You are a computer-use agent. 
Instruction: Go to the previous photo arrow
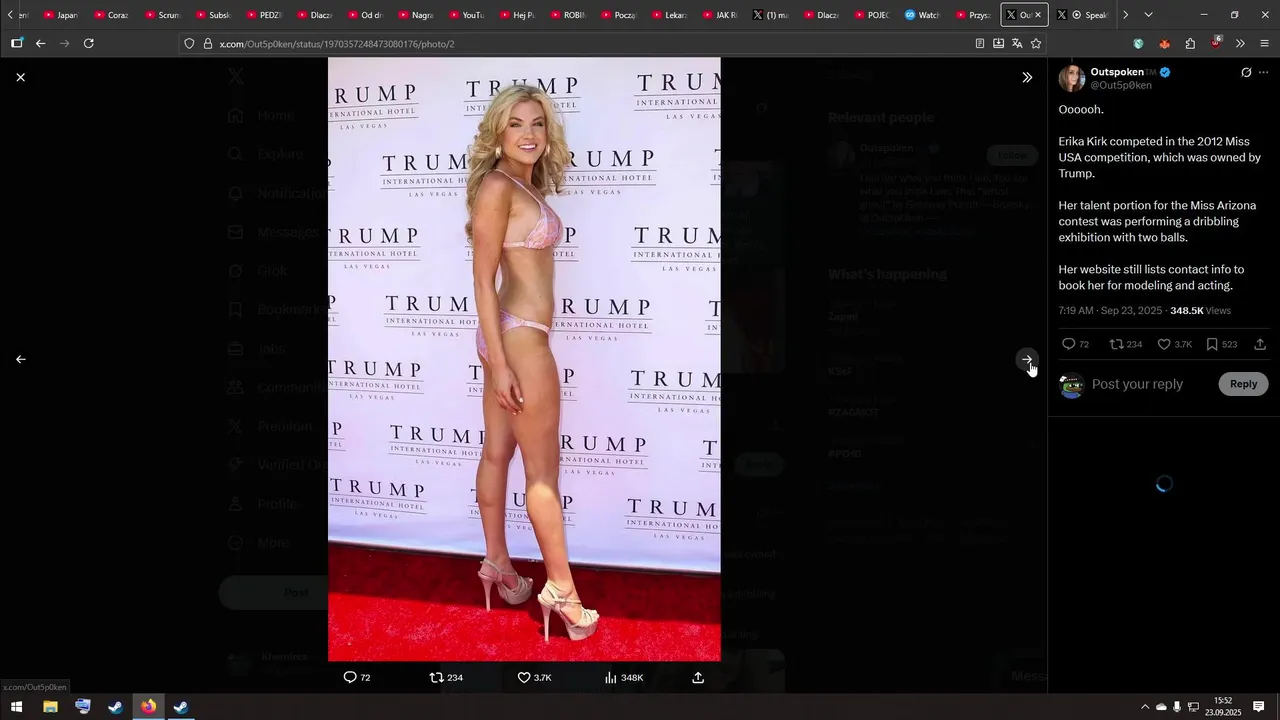(x=20, y=359)
